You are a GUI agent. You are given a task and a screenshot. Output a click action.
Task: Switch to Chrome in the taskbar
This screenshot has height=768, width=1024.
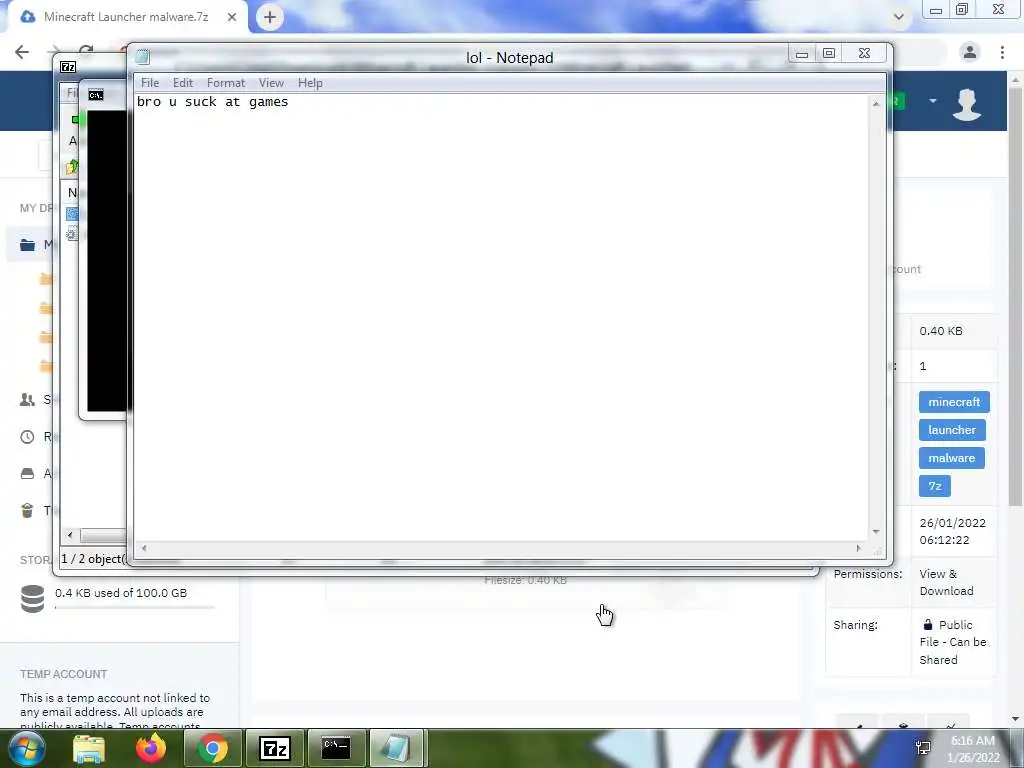click(x=213, y=748)
